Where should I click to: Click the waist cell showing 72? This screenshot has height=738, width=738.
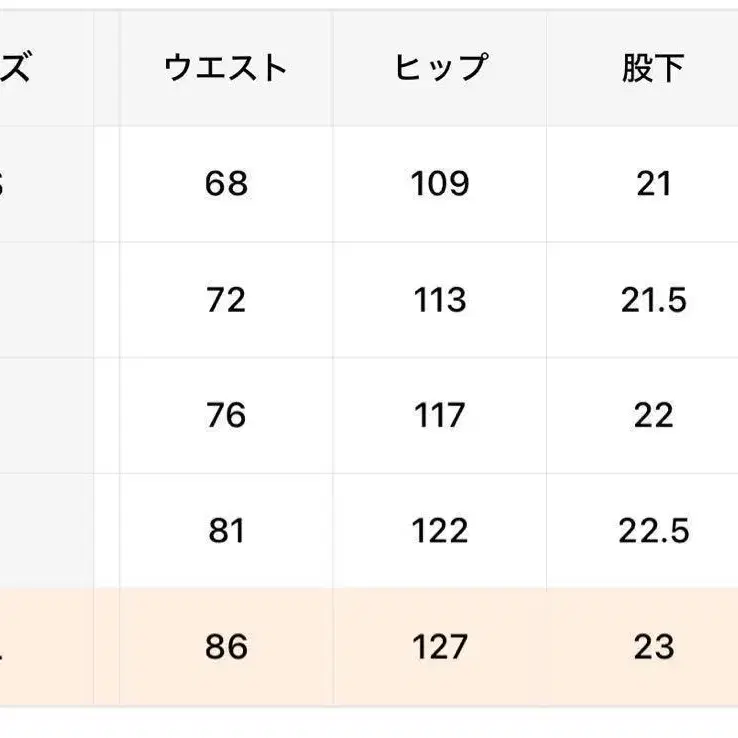coord(226,300)
